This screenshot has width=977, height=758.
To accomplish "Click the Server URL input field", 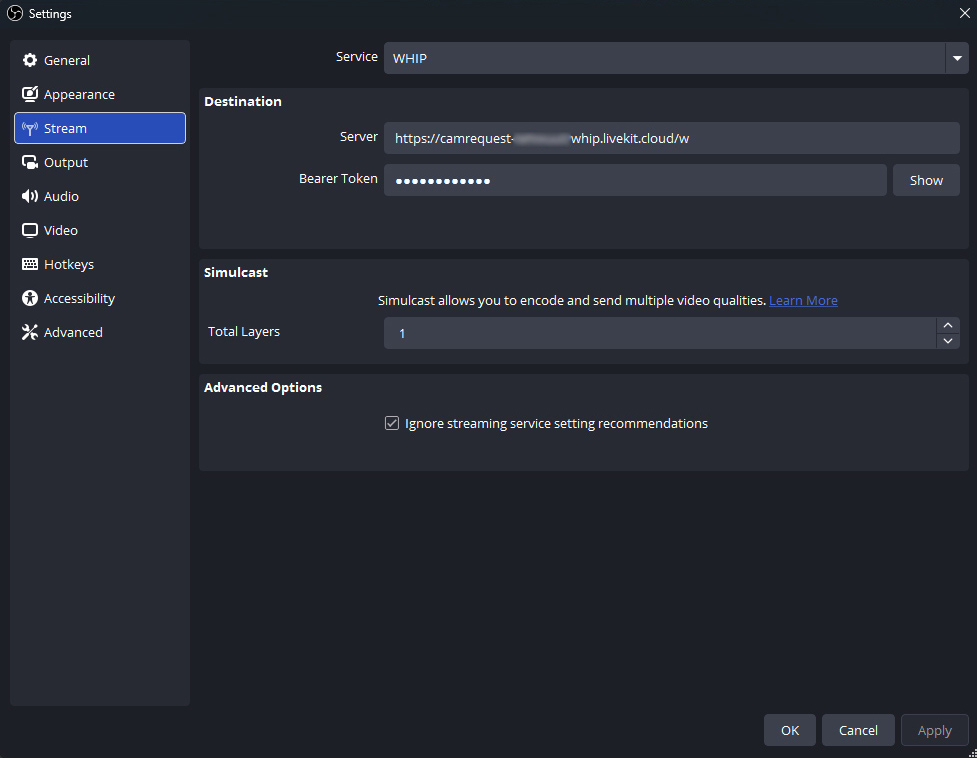I will point(672,138).
